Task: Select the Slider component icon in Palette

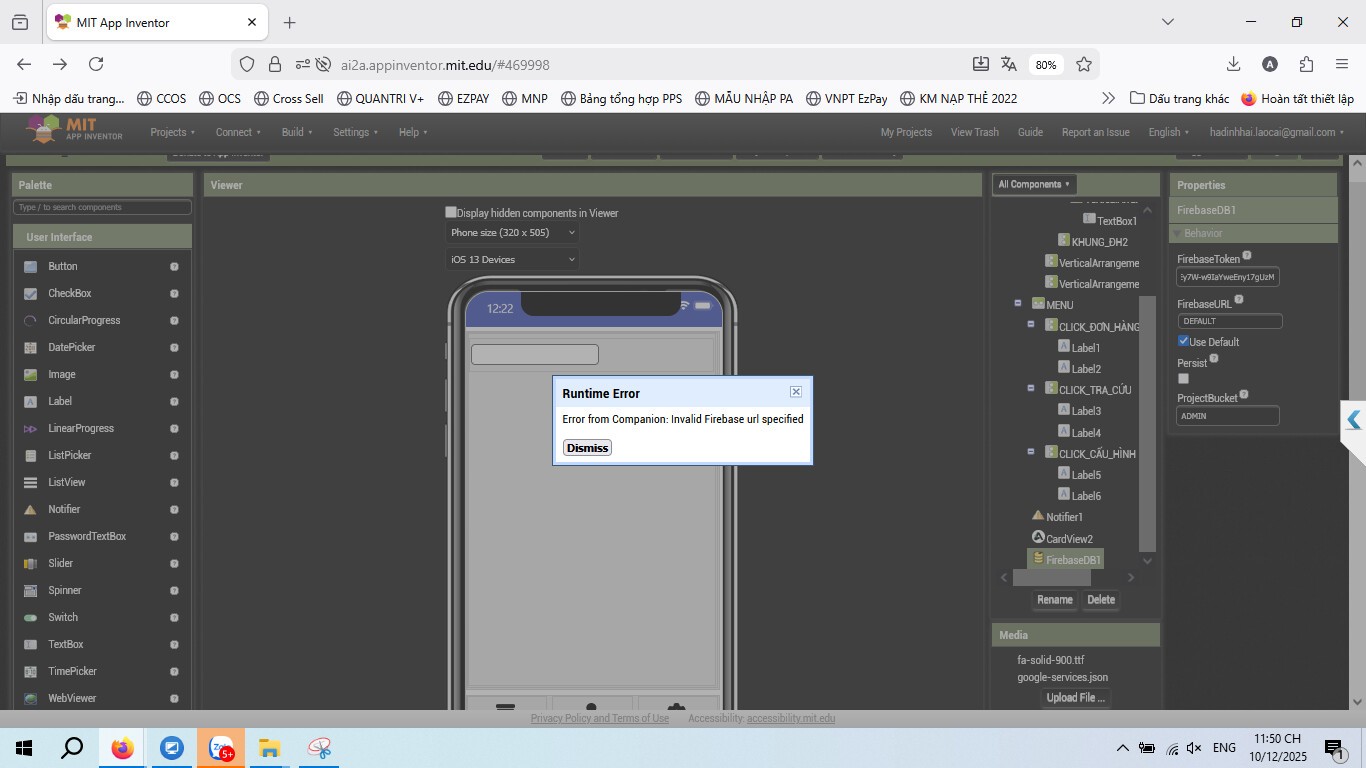Action: 30,564
